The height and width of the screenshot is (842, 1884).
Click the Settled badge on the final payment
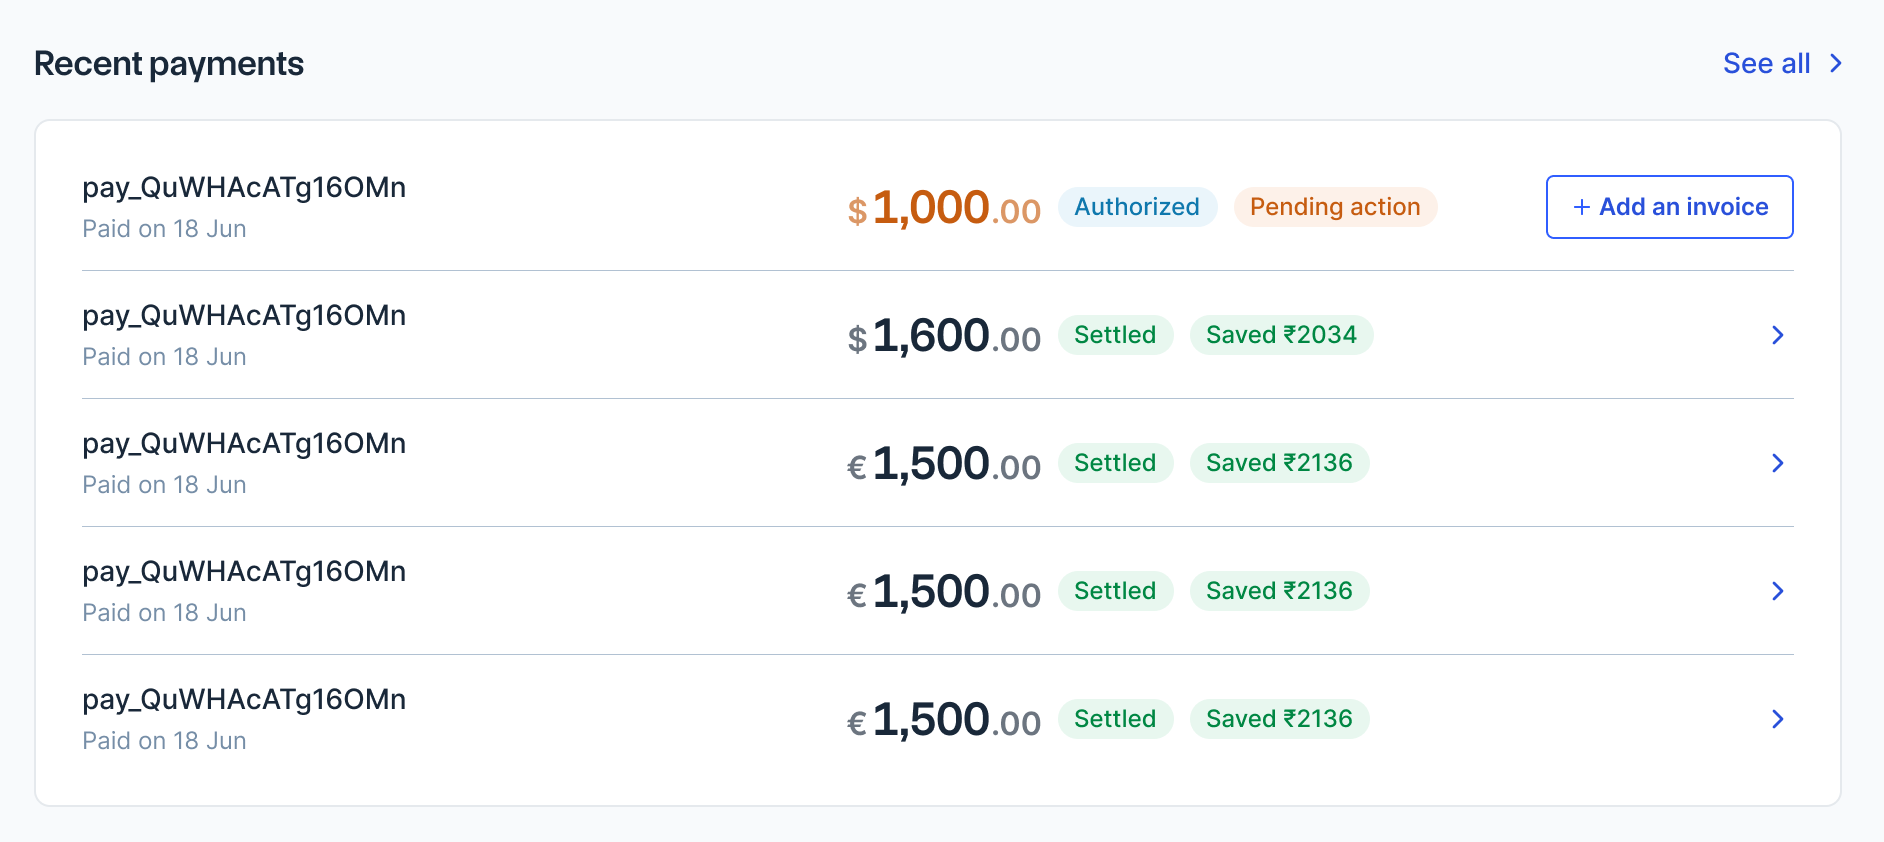tap(1115, 718)
